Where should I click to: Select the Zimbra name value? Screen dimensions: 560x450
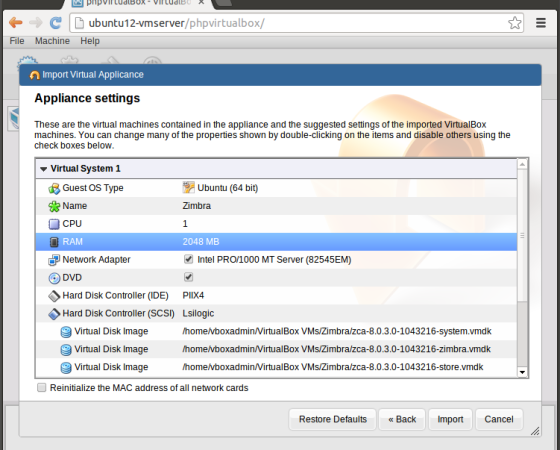[197, 206]
